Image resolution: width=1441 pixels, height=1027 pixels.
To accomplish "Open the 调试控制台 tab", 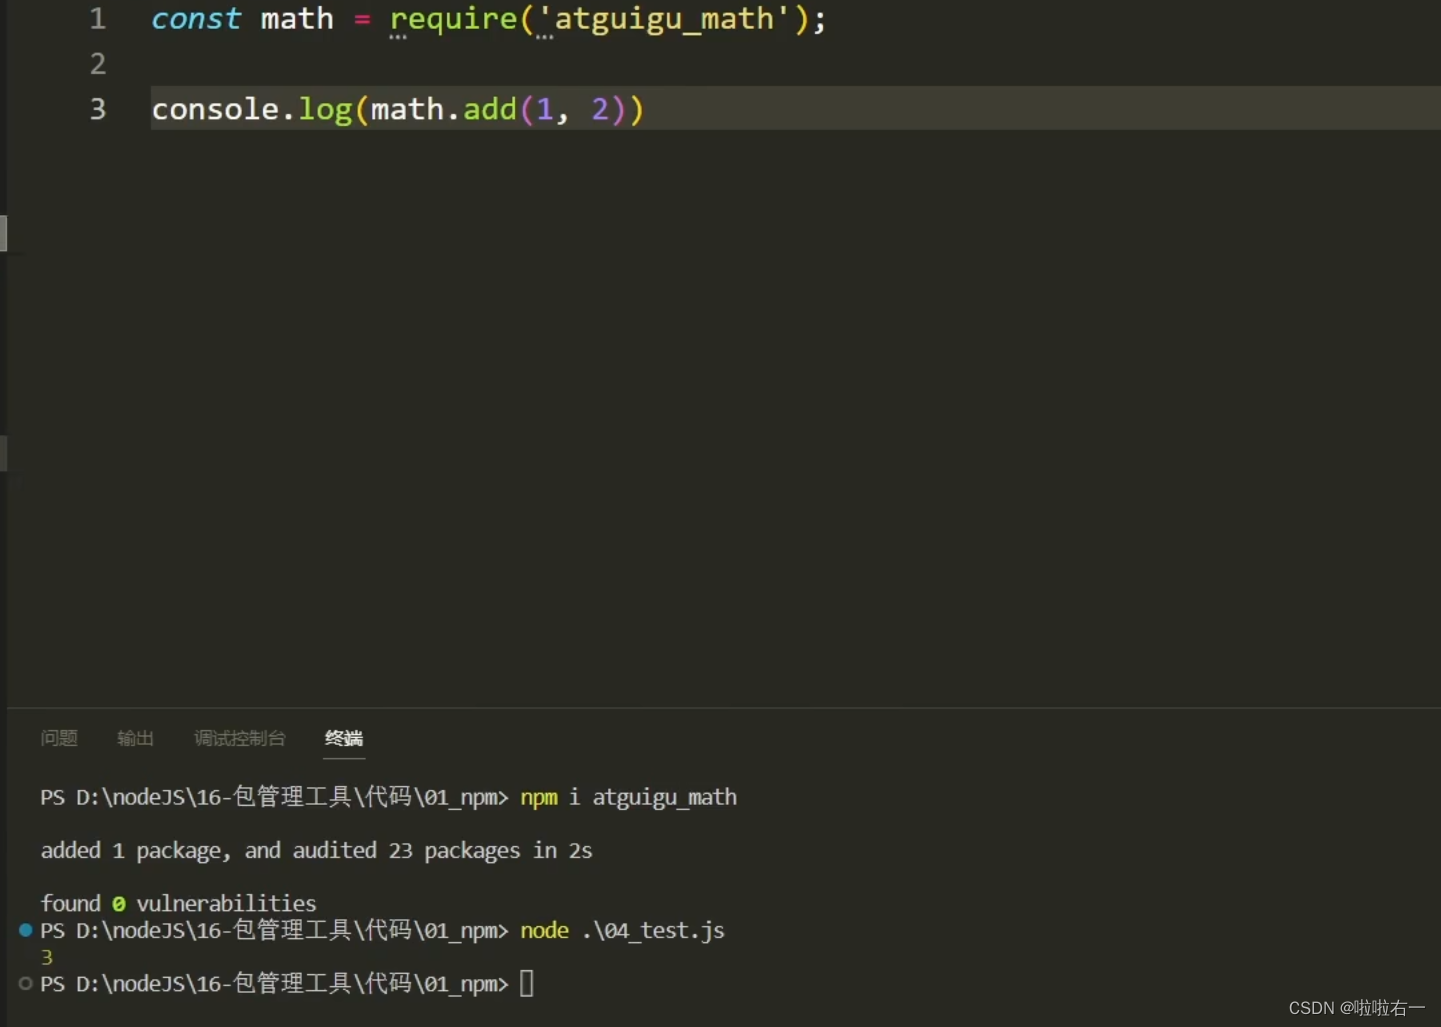I will pos(239,738).
